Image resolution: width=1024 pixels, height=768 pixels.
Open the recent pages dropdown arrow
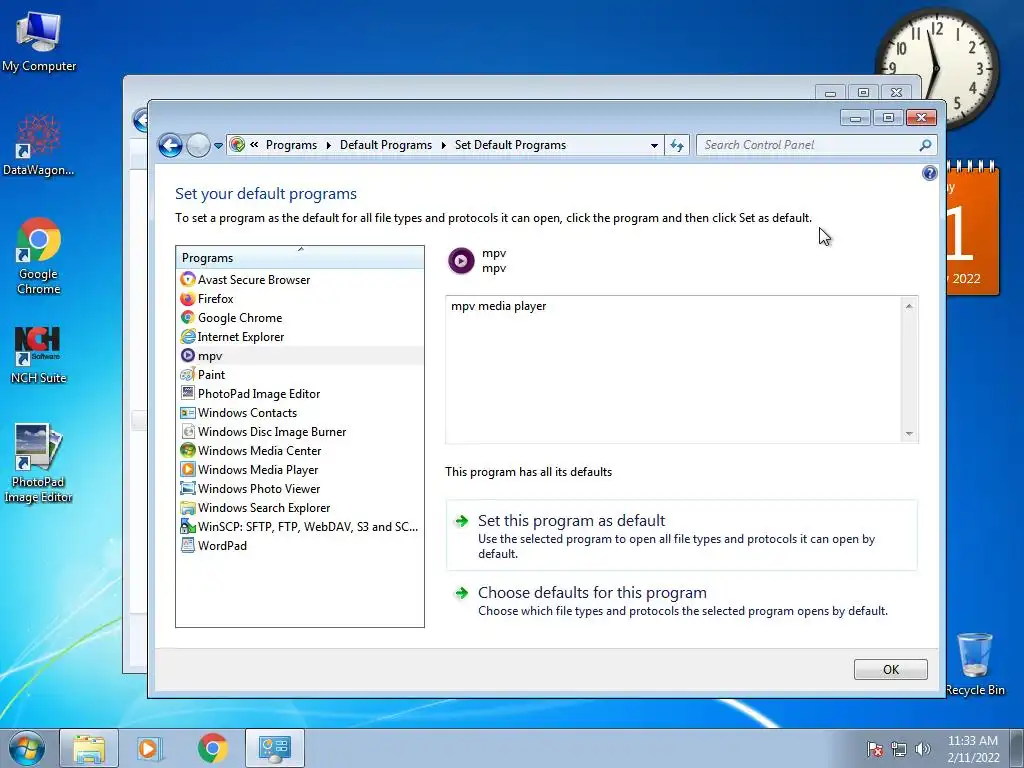(x=218, y=146)
